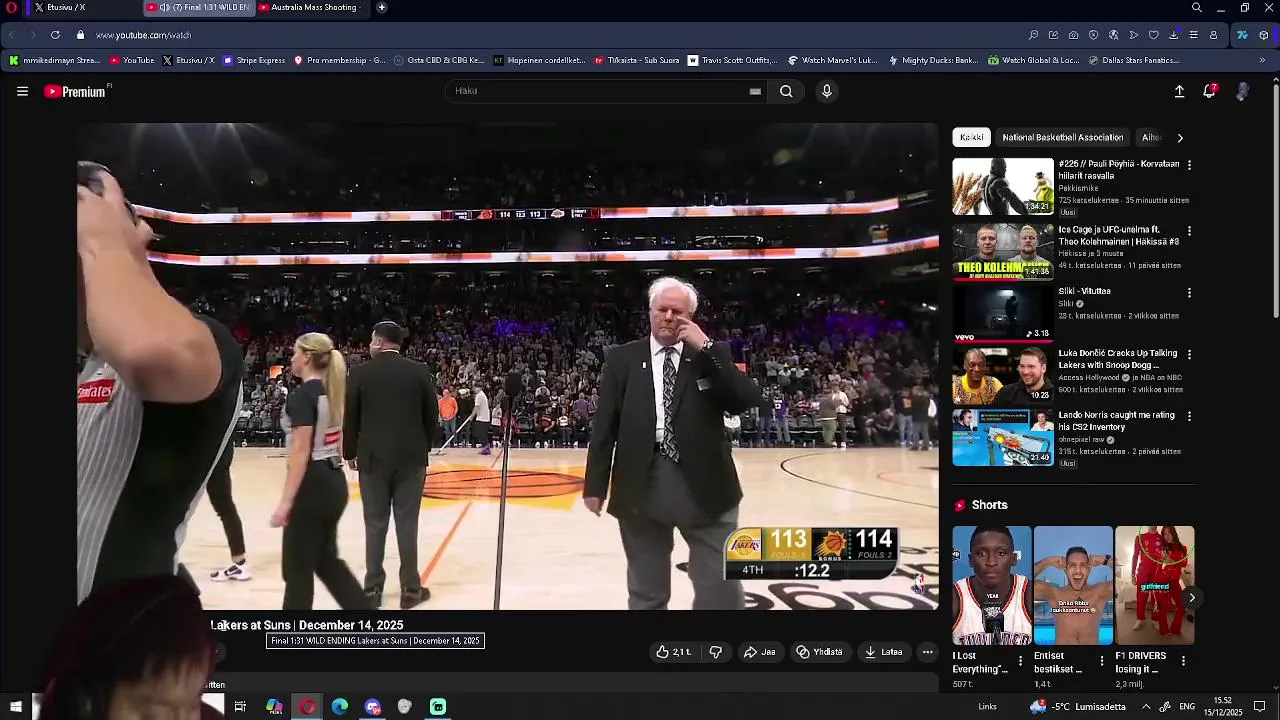Viewport: 1280px width, 720px height.
Task: Open Sliki - Vituttaa video thumbnail
Action: pos(1003,314)
